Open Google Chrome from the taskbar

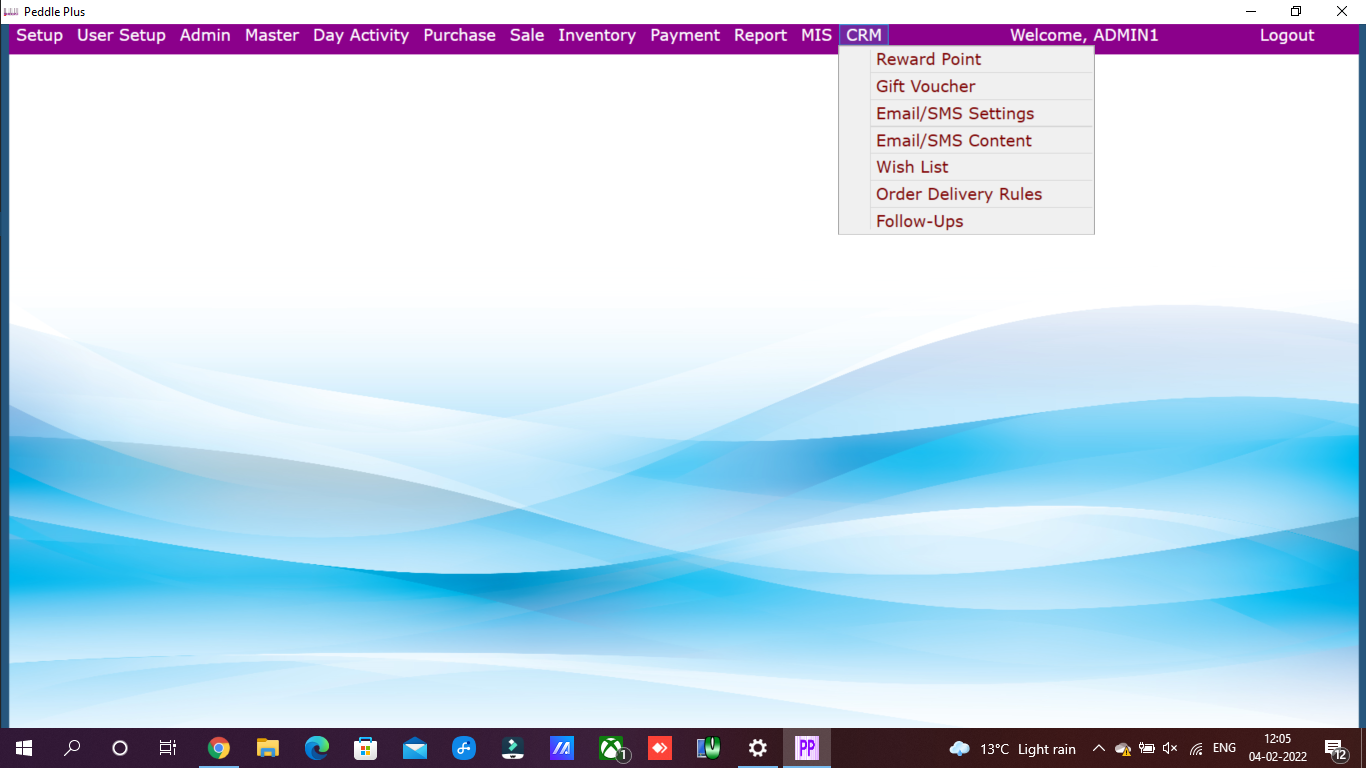coord(218,748)
